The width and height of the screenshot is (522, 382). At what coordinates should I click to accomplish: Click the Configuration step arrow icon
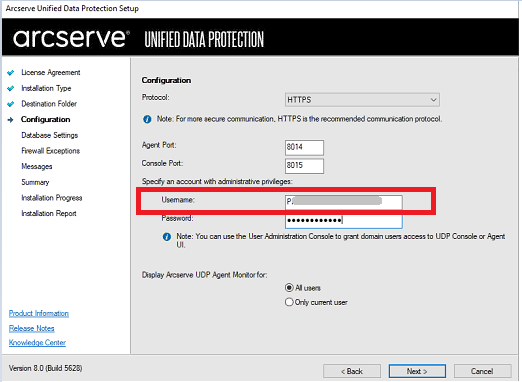coord(11,120)
